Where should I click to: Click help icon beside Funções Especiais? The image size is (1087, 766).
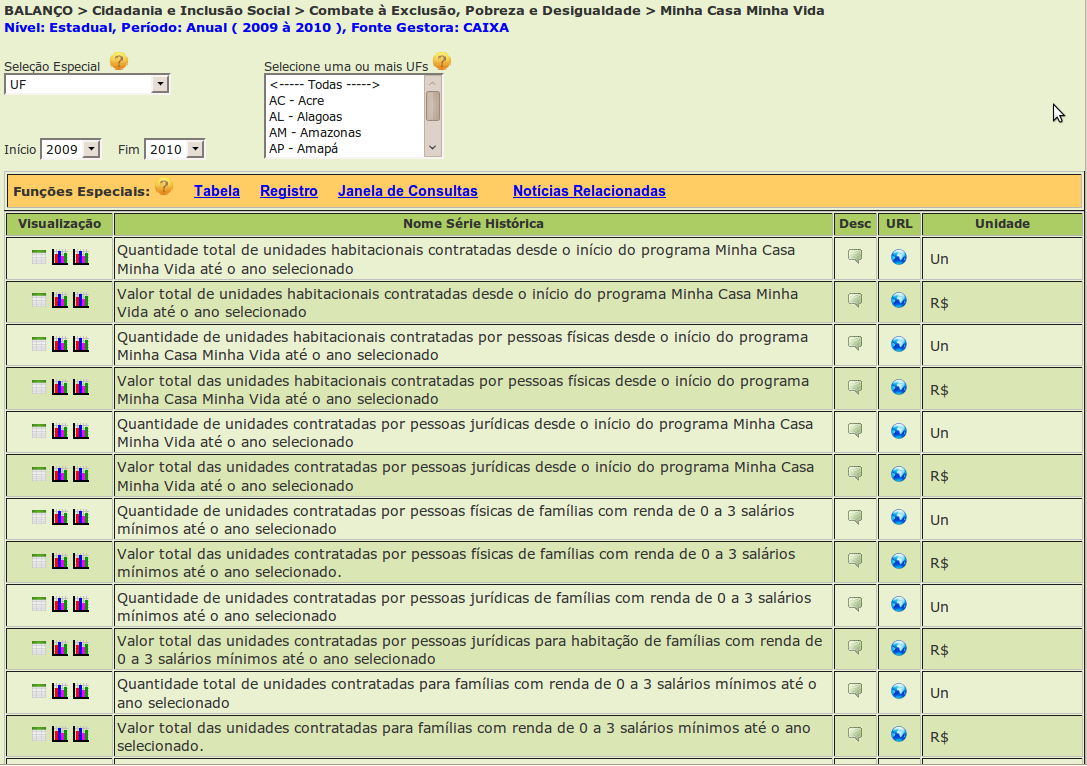coord(164,188)
